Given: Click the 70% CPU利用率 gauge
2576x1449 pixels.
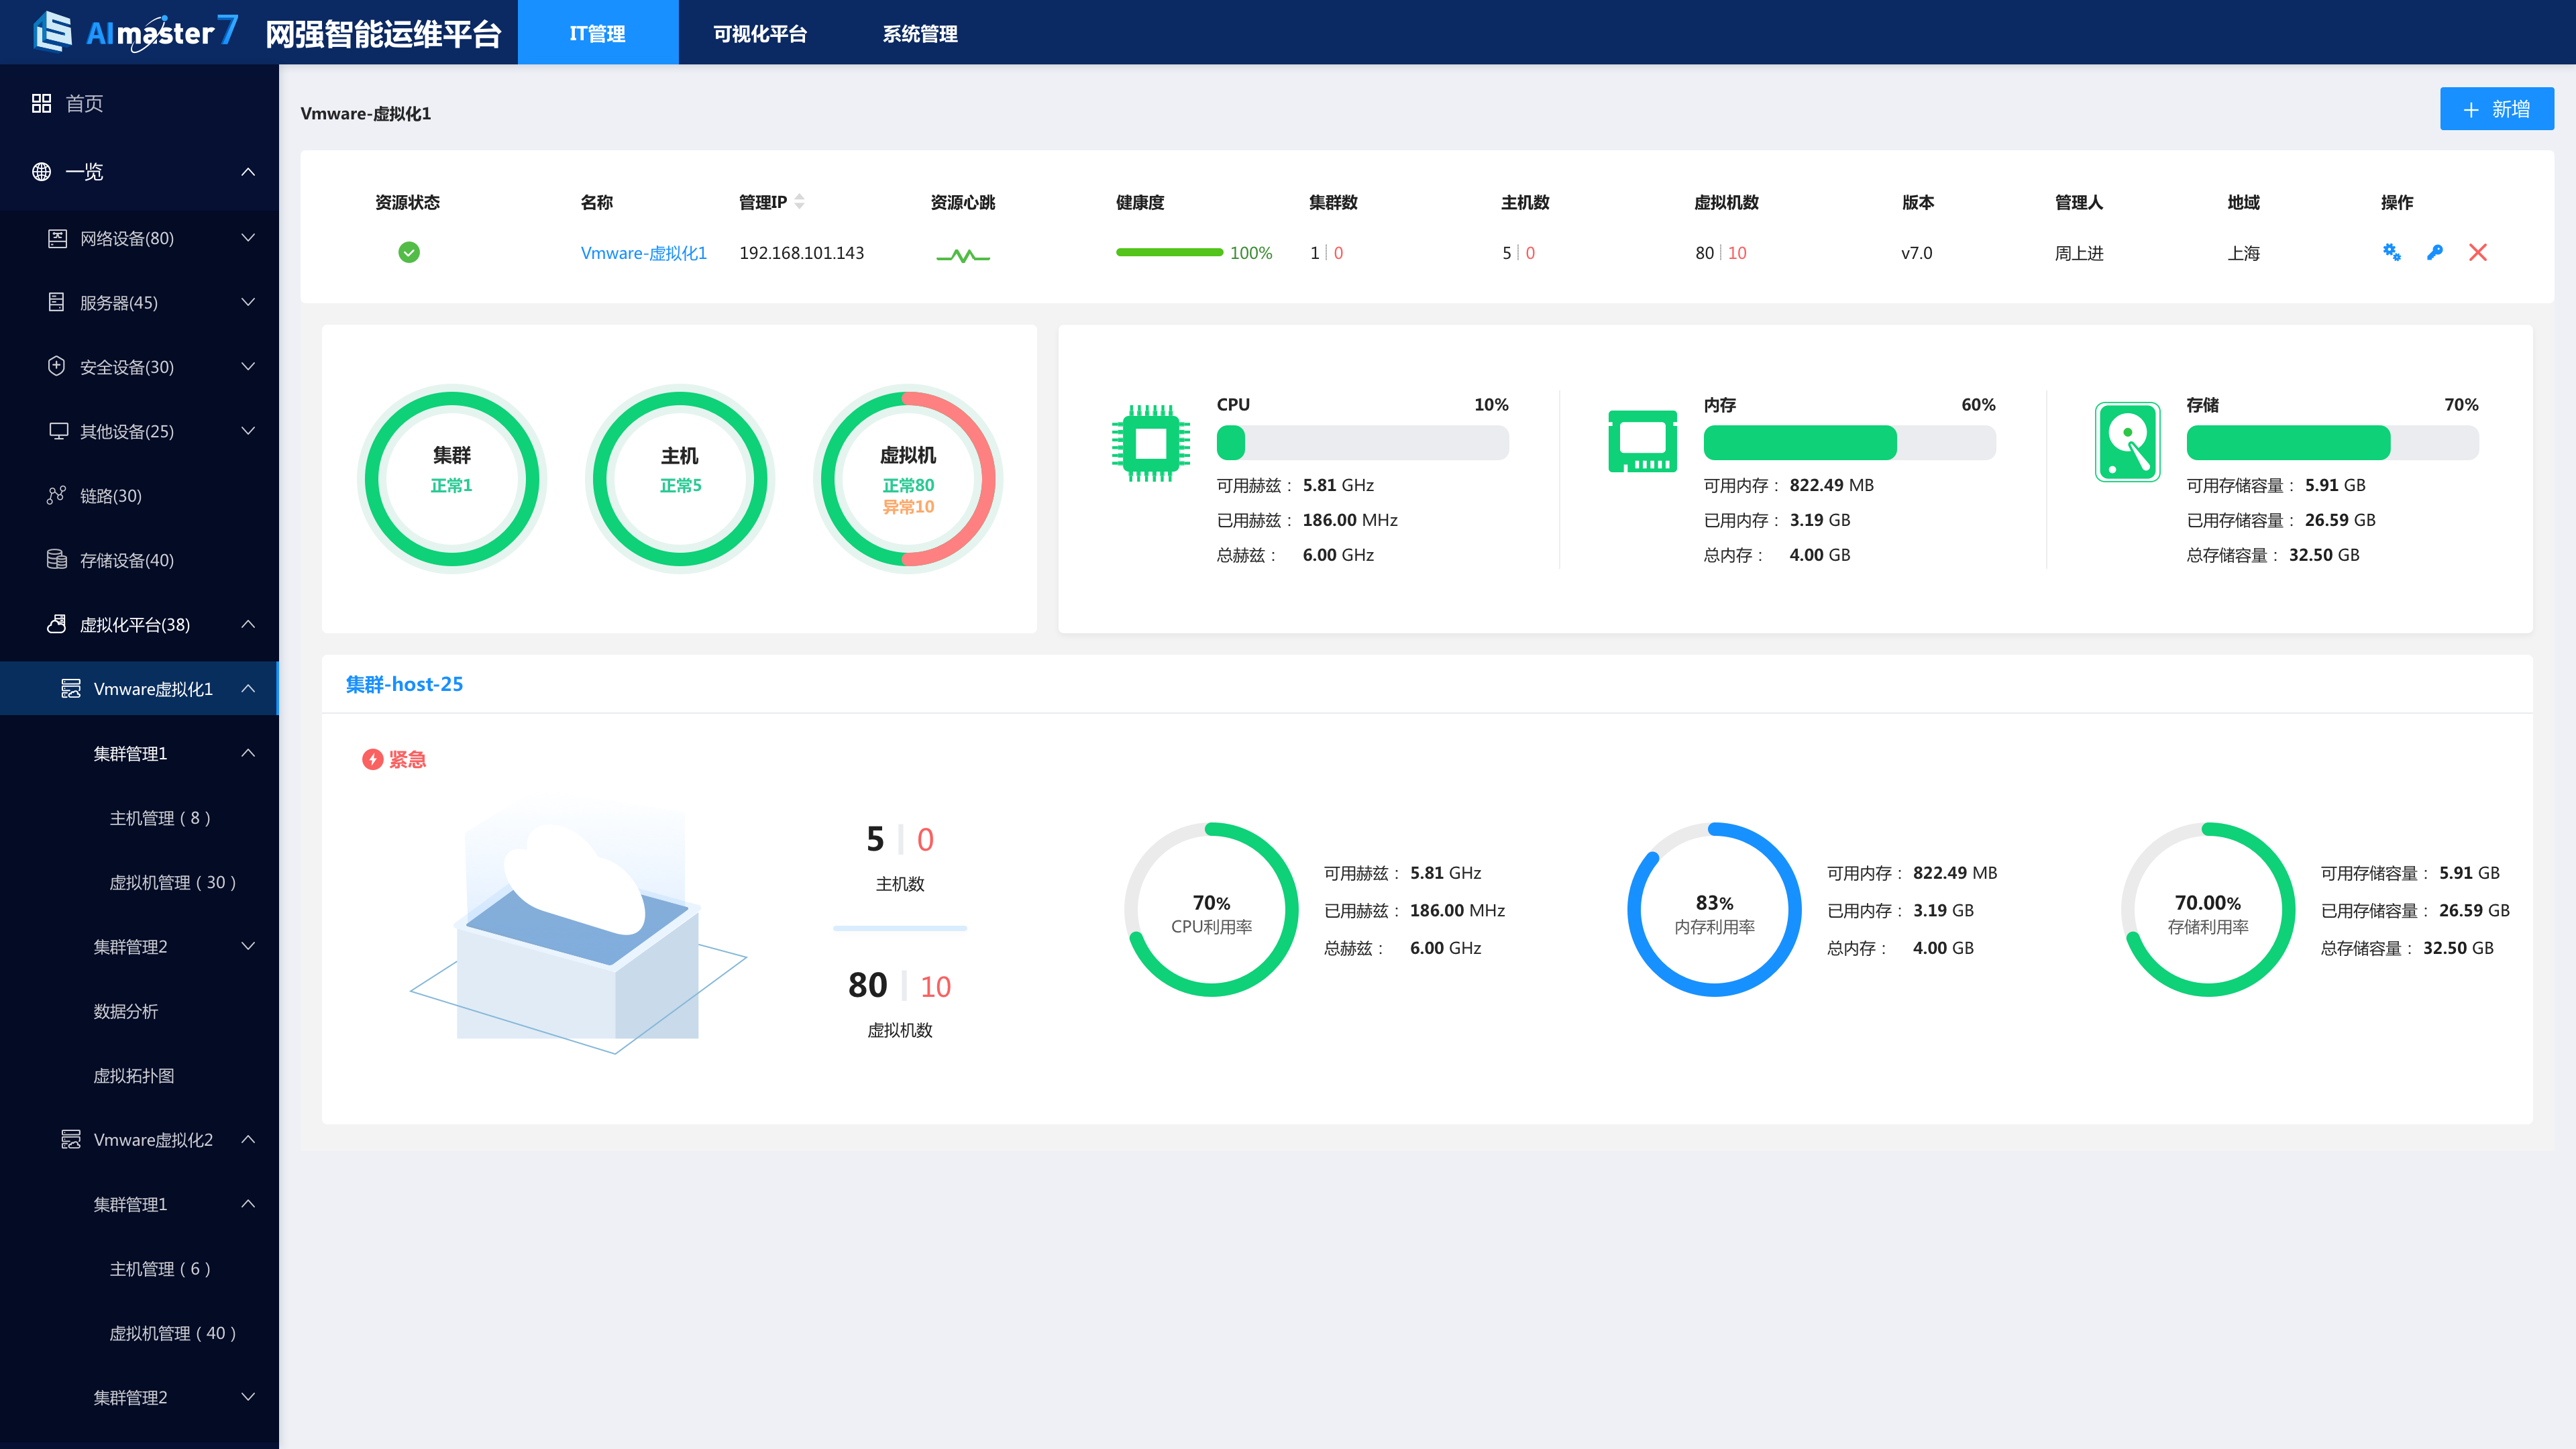Looking at the screenshot, I should [x=1212, y=909].
